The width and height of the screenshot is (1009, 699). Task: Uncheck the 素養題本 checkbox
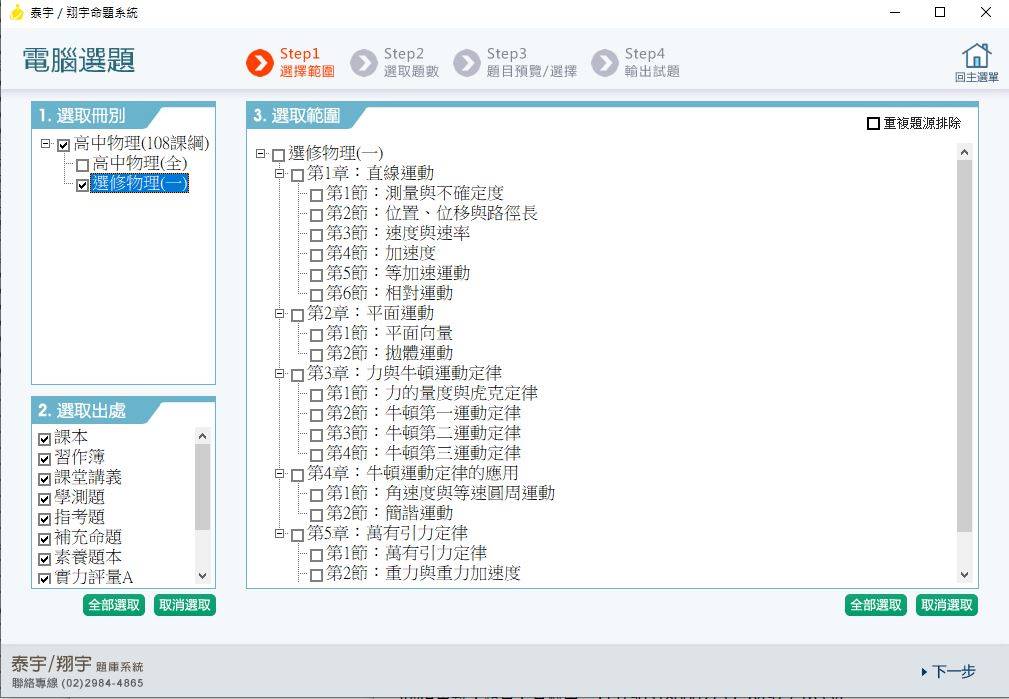coord(44,559)
